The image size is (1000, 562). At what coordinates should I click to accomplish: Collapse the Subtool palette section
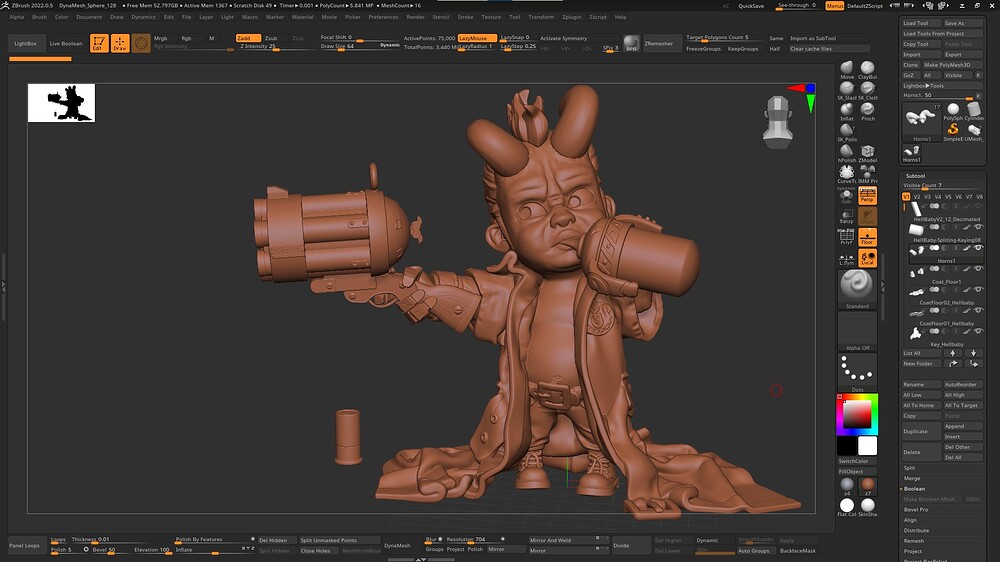point(915,176)
